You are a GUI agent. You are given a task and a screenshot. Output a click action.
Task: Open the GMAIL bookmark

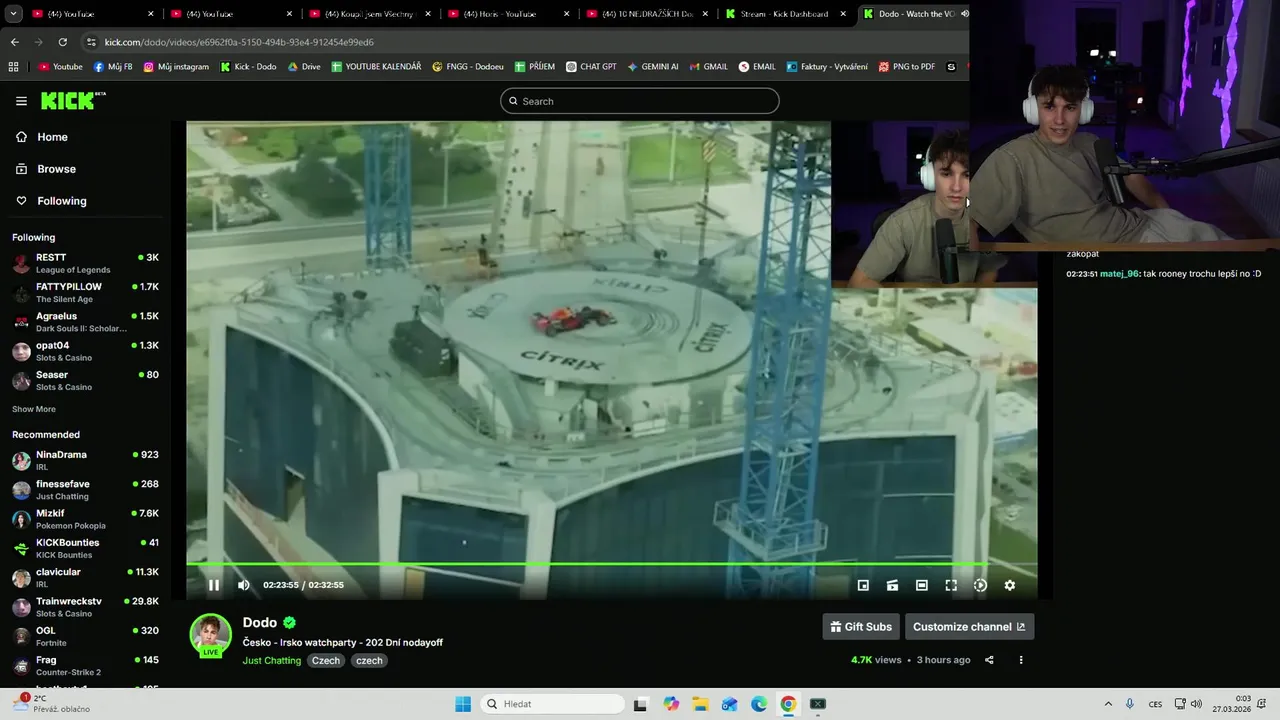coord(708,67)
